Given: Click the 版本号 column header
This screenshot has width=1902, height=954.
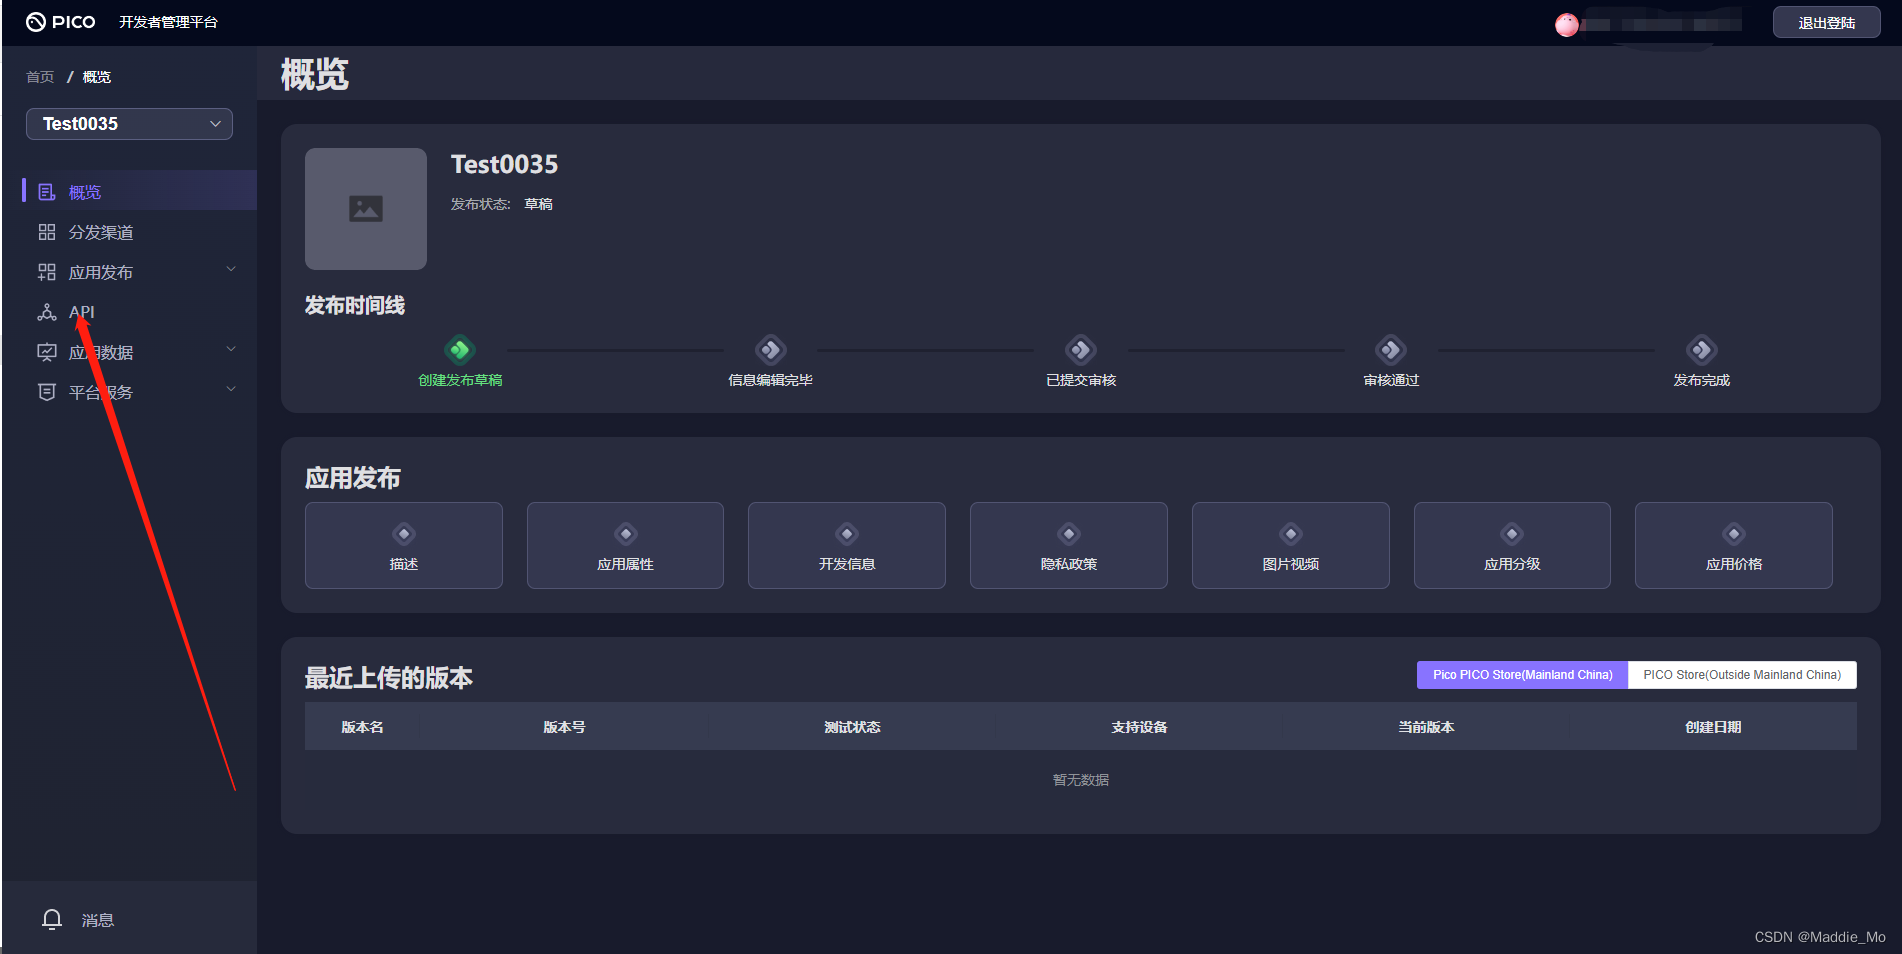Looking at the screenshot, I should pos(564,727).
